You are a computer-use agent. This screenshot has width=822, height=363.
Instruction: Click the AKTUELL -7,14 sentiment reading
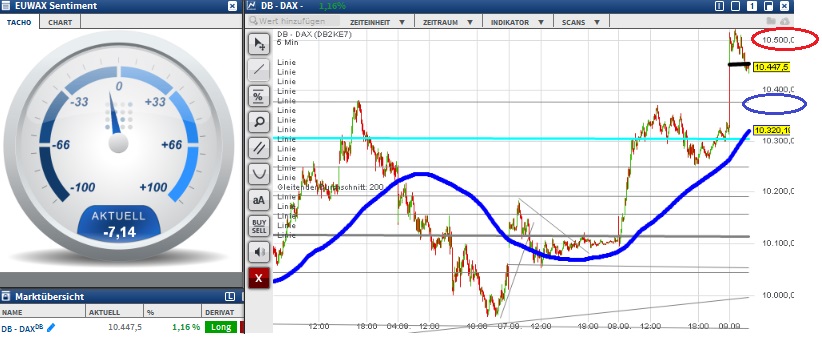(118, 224)
